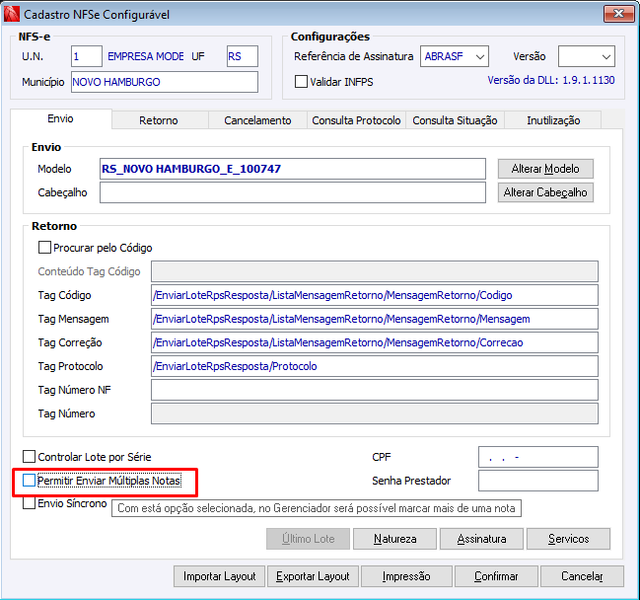Screen dimensions: 640x600
Task: Go to the Consulta Situação tab
Action: (x=455, y=120)
